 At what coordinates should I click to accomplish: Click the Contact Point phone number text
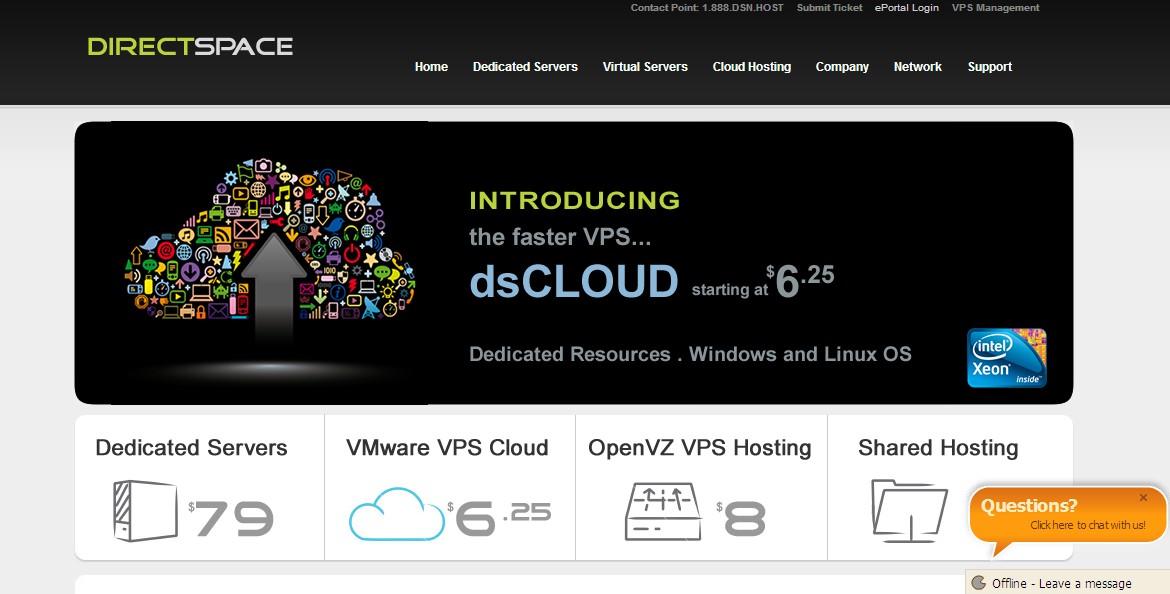coord(707,7)
